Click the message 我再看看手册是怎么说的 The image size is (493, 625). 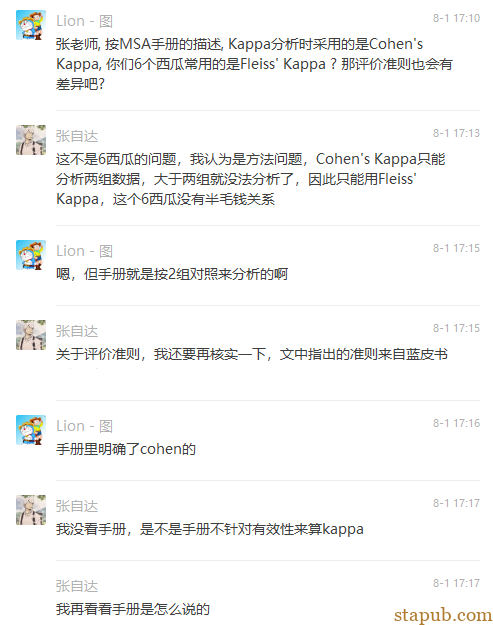pyautogui.click(x=133, y=609)
